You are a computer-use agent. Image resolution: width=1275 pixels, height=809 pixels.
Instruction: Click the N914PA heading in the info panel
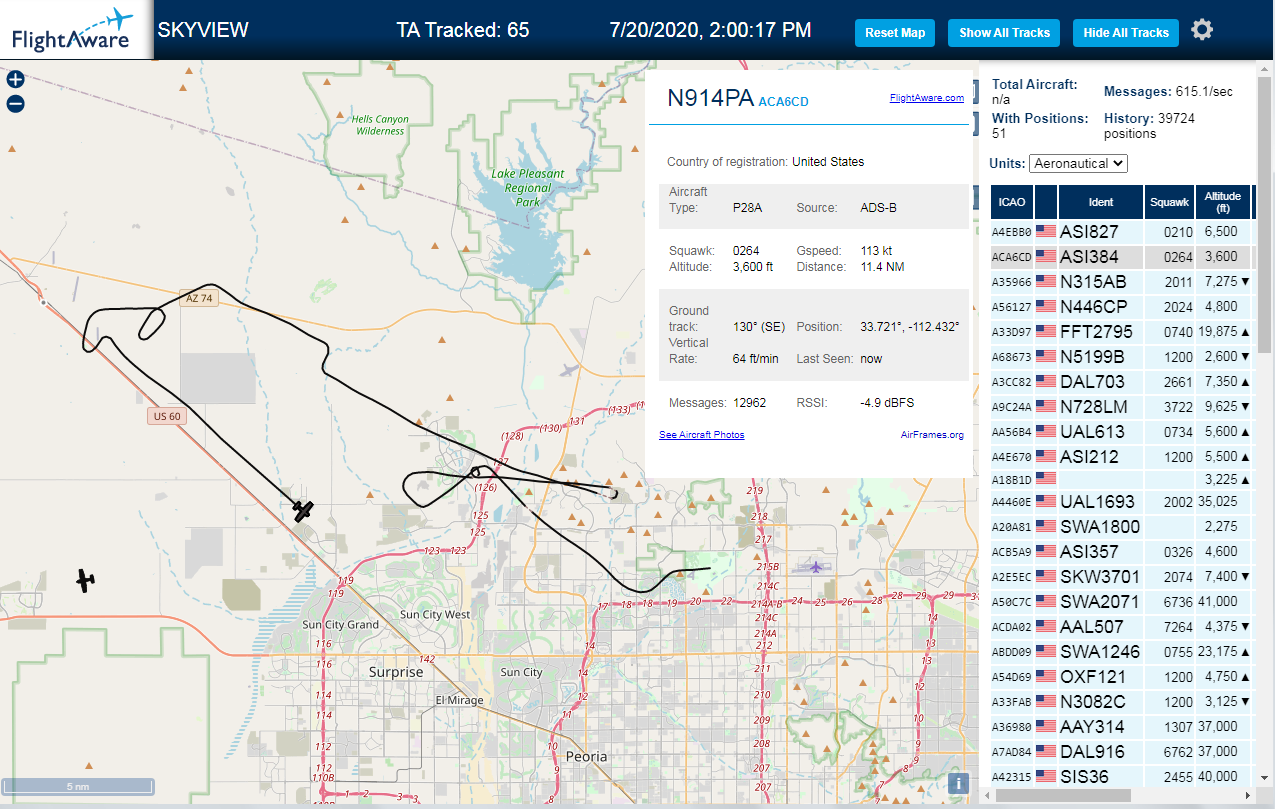coord(711,97)
